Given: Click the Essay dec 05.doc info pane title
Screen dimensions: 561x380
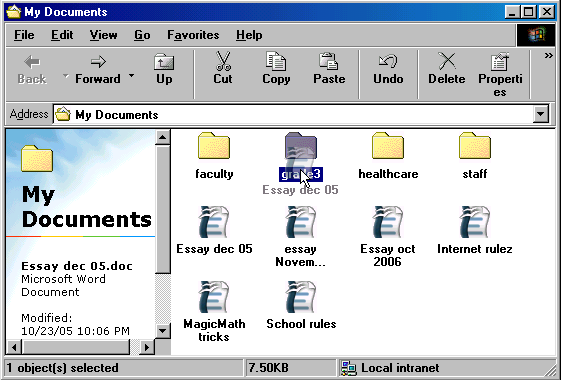Looking at the screenshot, I should (77, 266).
